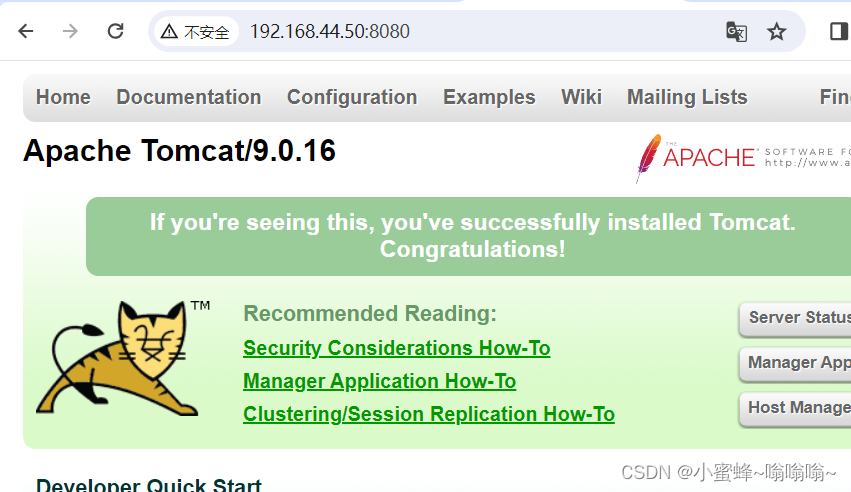
Task: Click the Host Manager button
Action: 795,408
